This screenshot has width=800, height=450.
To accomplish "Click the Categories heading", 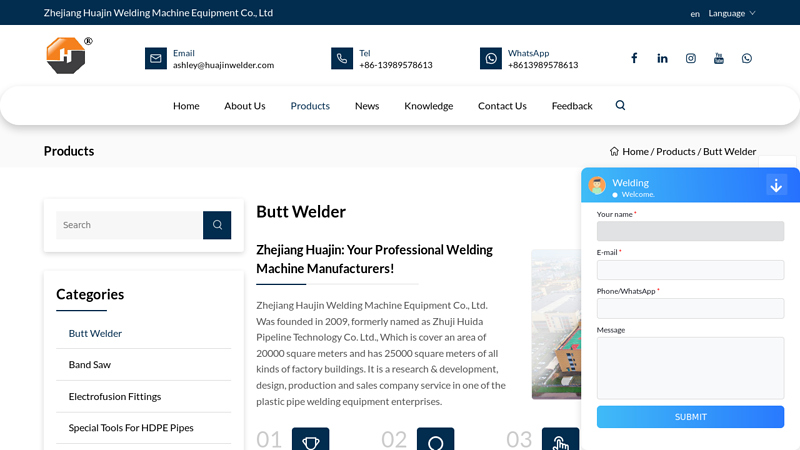I will pos(90,294).
